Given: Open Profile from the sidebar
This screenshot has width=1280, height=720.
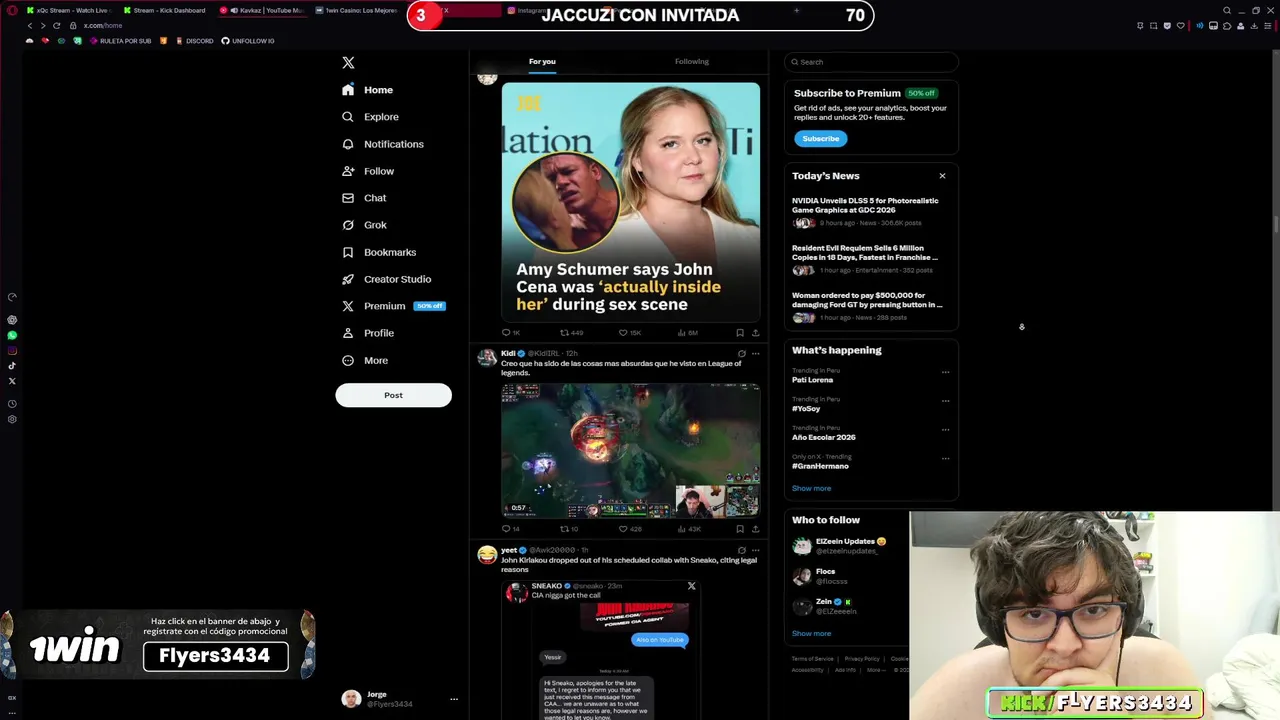Looking at the screenshot, I should [368, 333].
